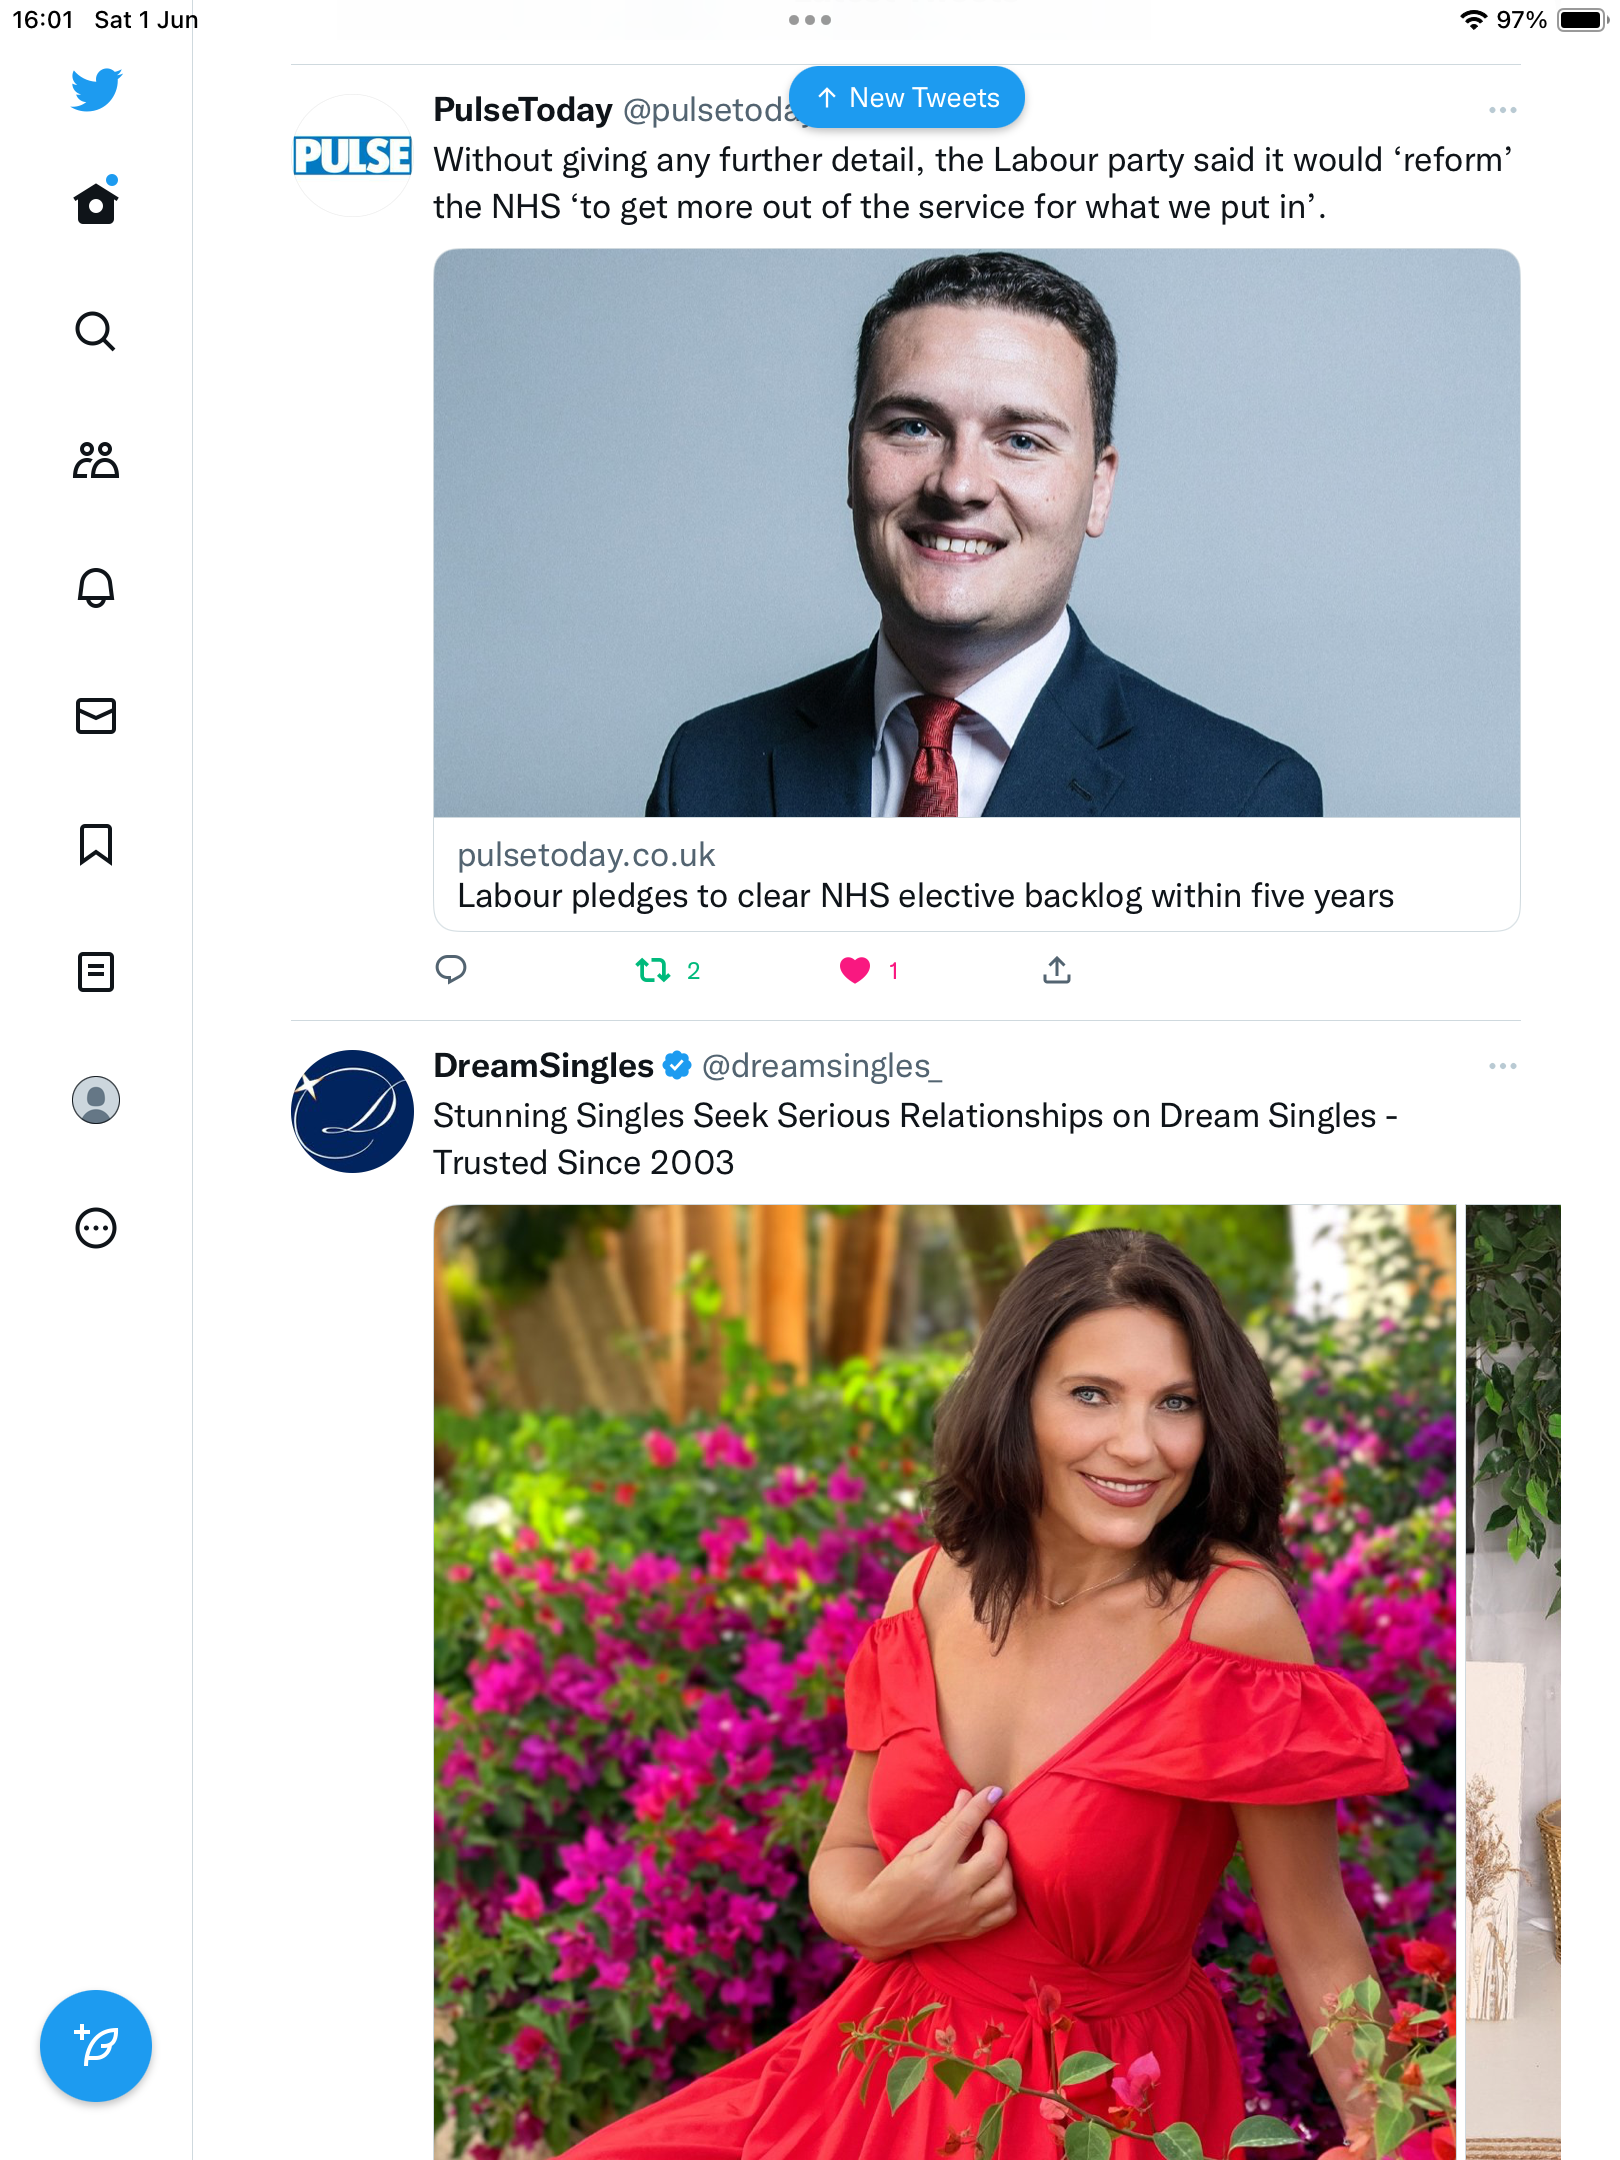The image size is (1620, 2160).
Task: Open Bookmarks icon in sidebar
Action: (x=96, y=844)
